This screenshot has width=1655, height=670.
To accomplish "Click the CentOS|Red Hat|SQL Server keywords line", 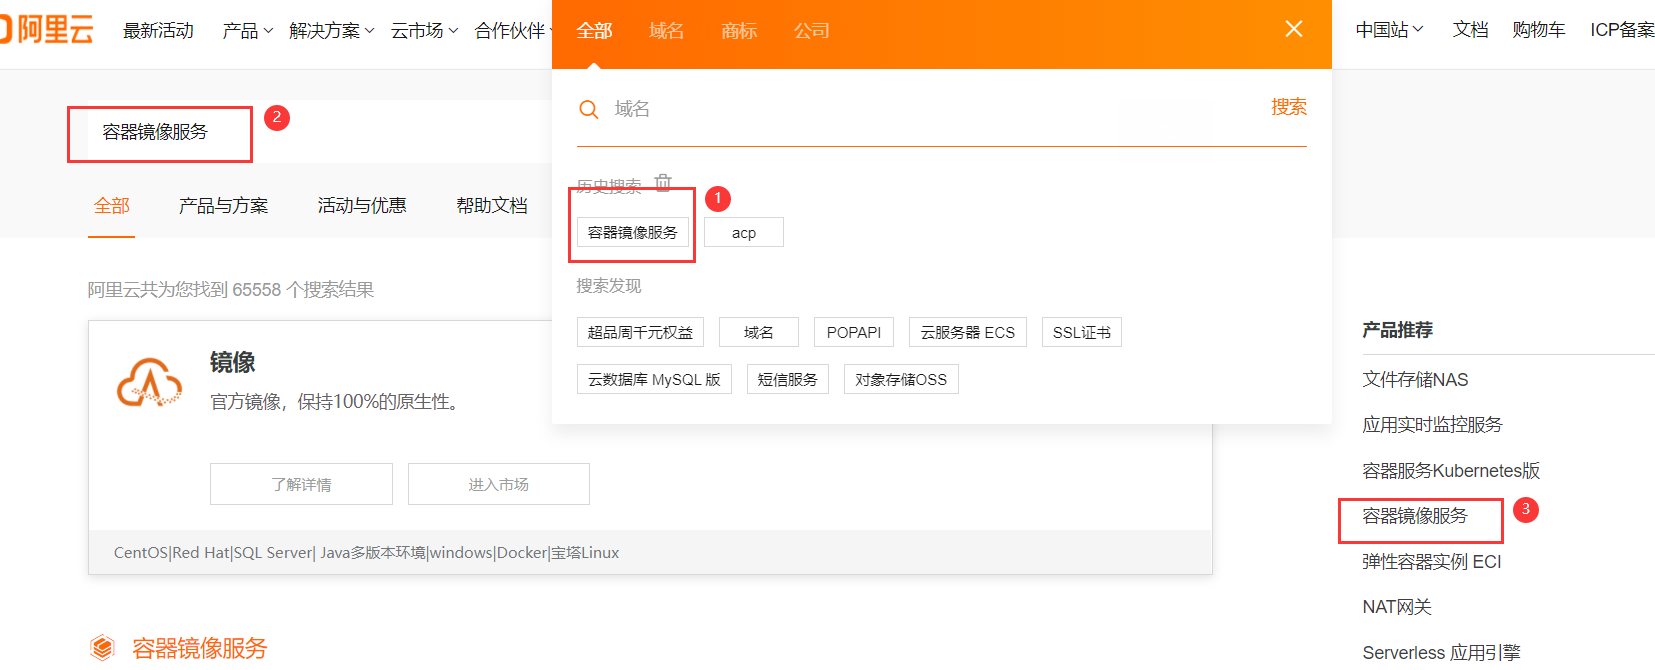I will 366,552.
